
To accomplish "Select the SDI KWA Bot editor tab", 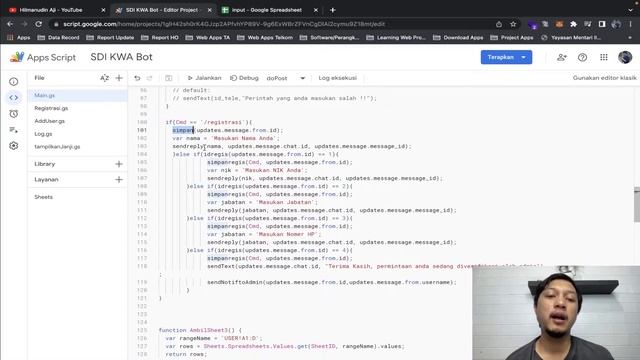I will [x=162, y=10].
